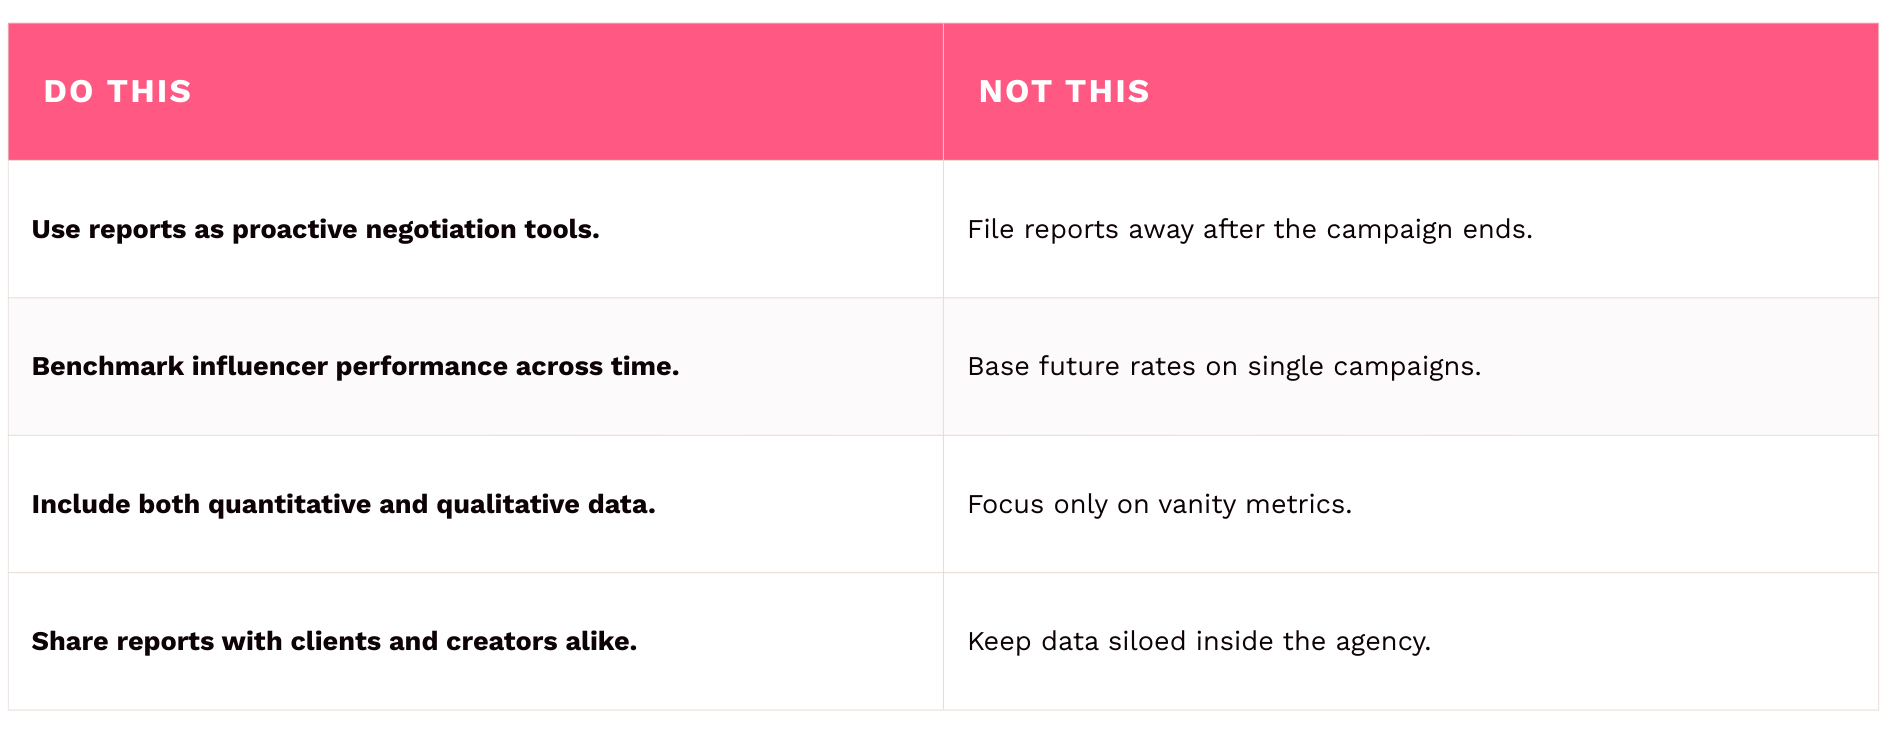The image size is (1887, 731).
Task: Select "Include both quantitative and qualitative data" cell
Action: tap(343, 504)
